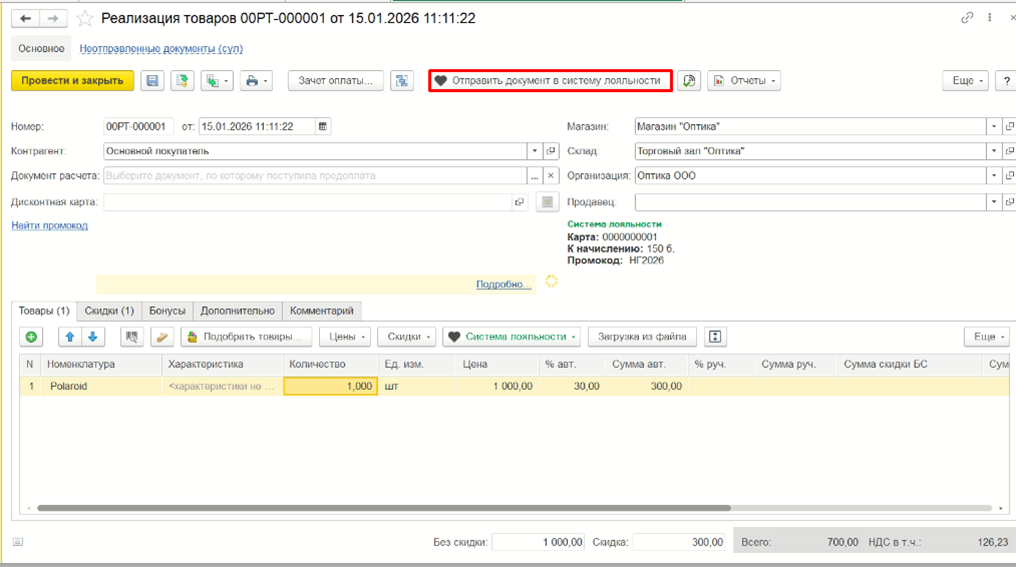Copy link to document icon
Image resolution: width=1016 pixels, height=567 pixels.
[x=967, y=18]
